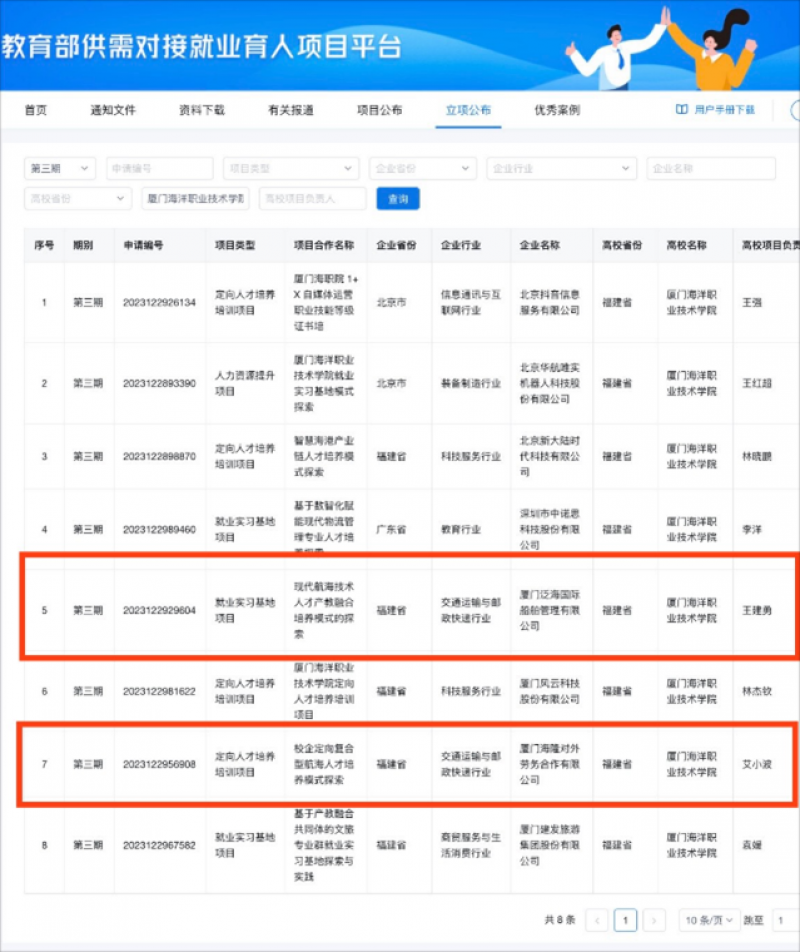Screen dimensions: 800x952
Task: Switch to the 首页 tab
Action: pyautogui.click(x=36, y=110)
